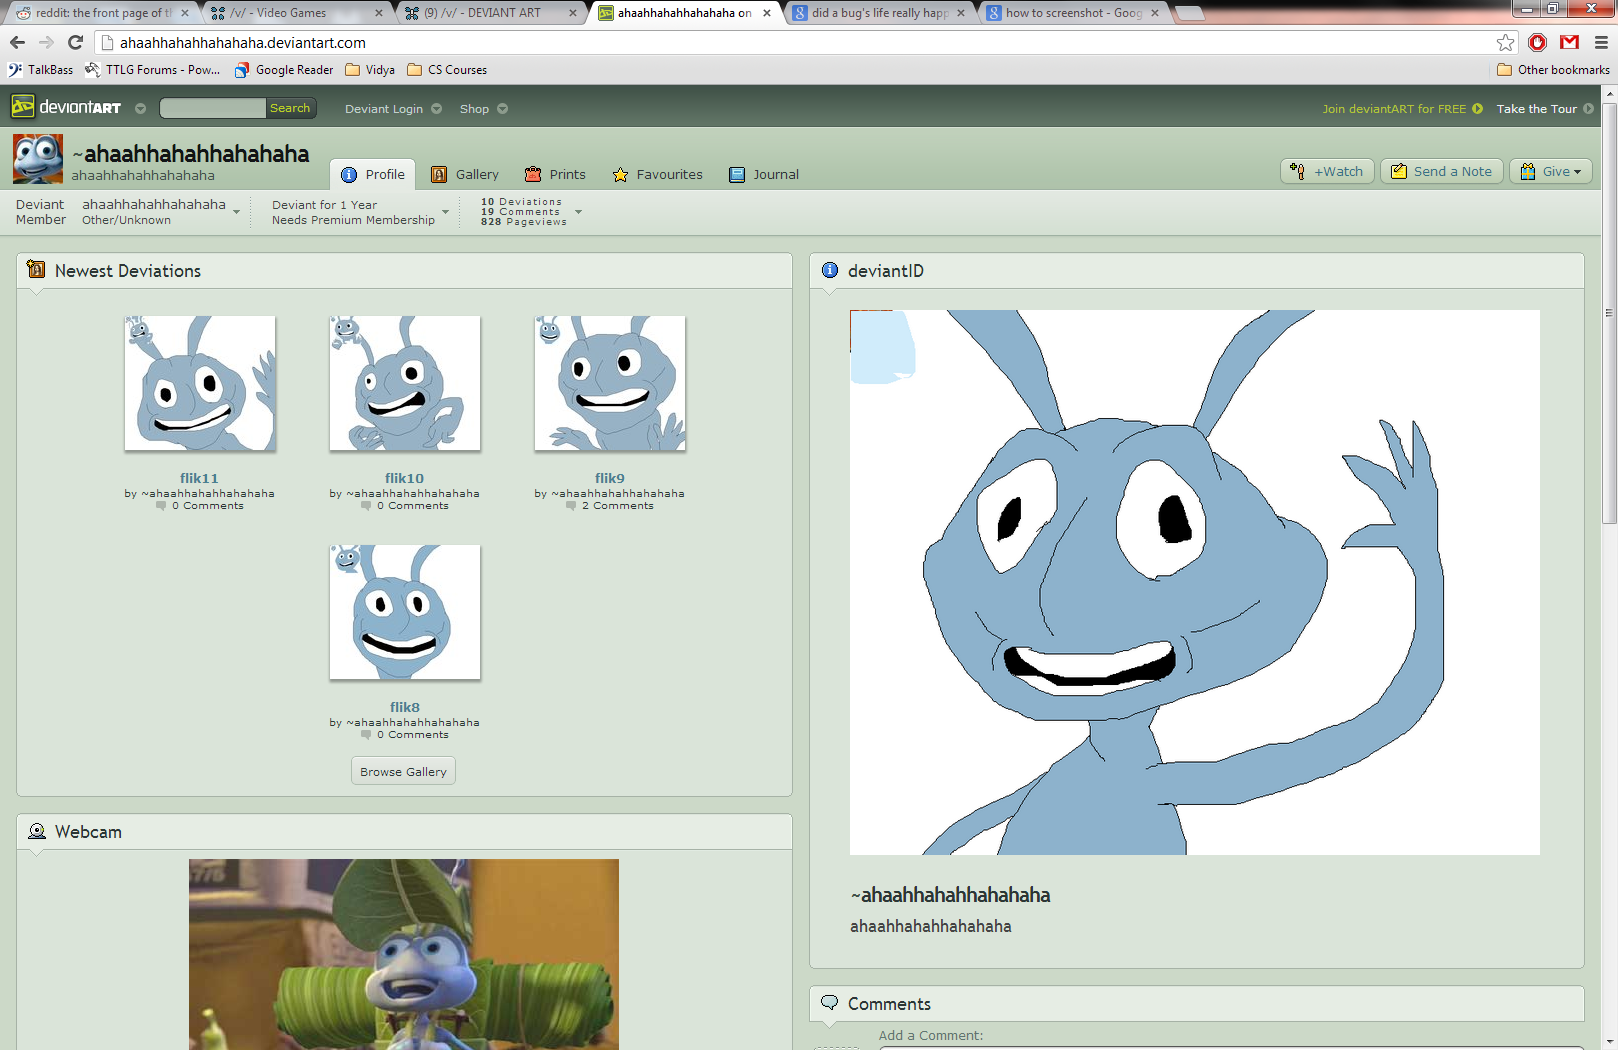Screen dimensions: 1618x1050
Task: Click the webcam Flik movie image
Action: (x=404, y=954)
